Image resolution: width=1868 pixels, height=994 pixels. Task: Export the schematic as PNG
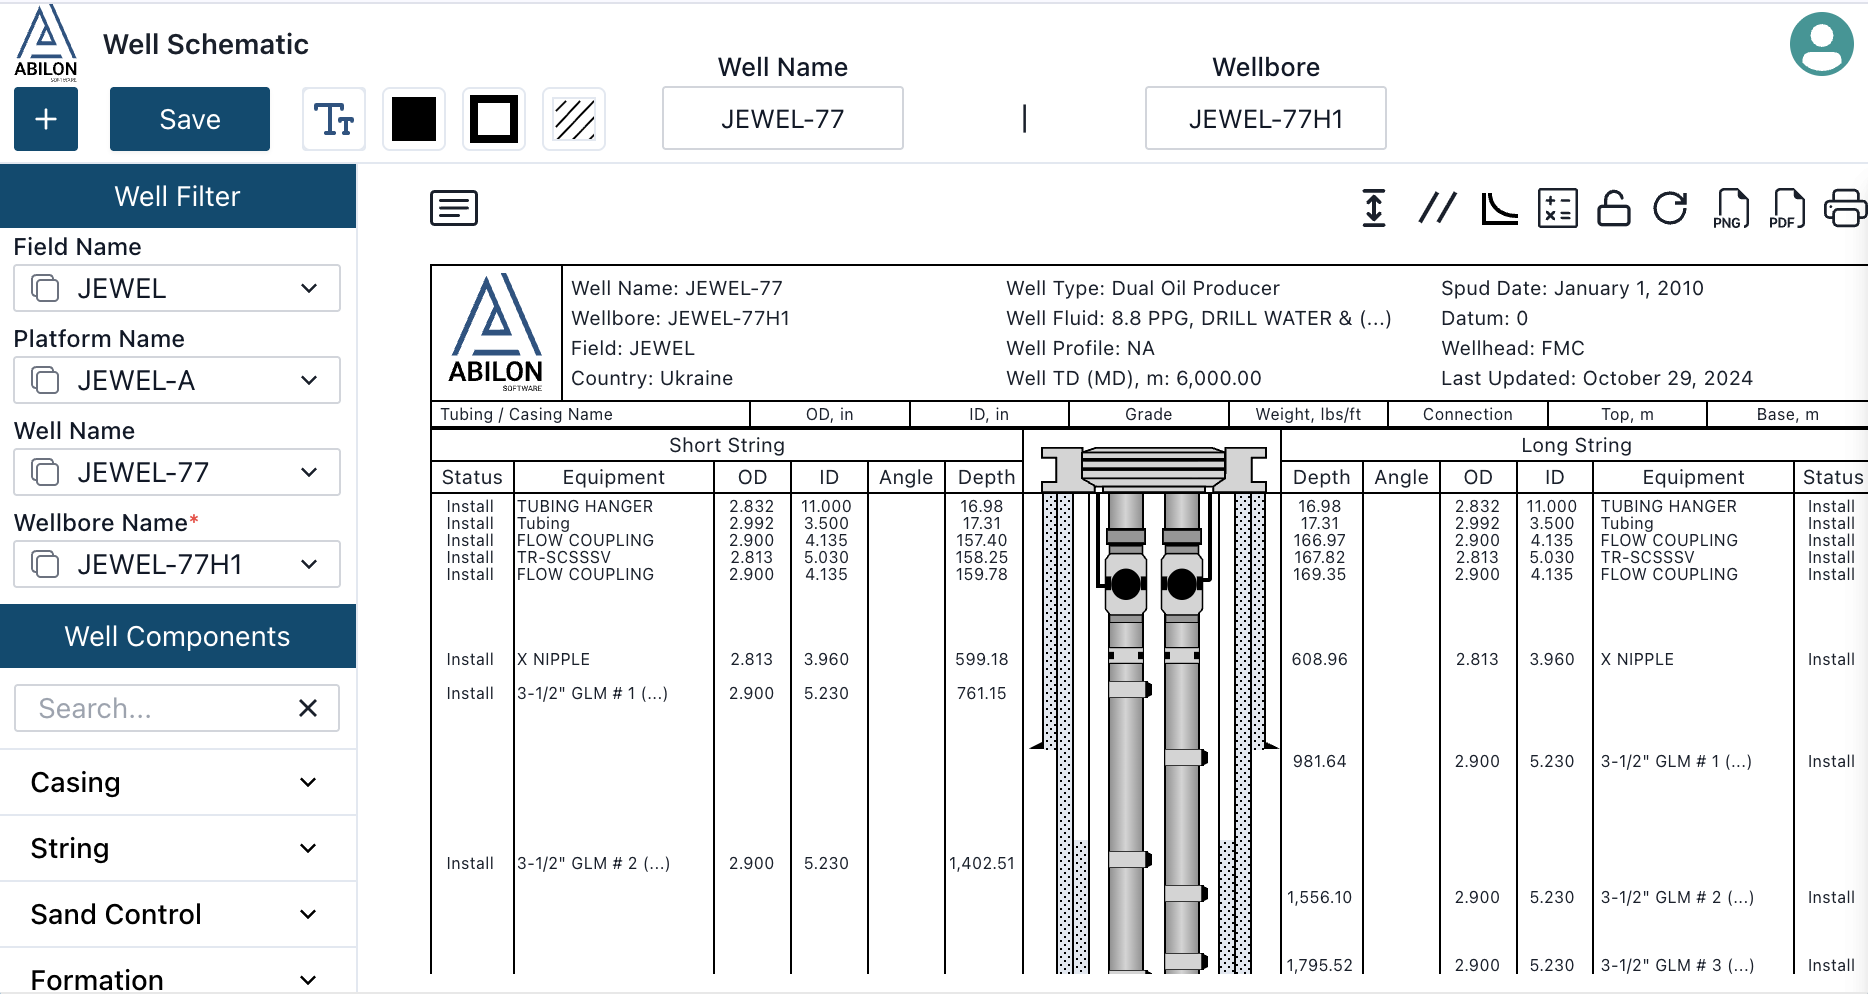(x=1731, y=208)
